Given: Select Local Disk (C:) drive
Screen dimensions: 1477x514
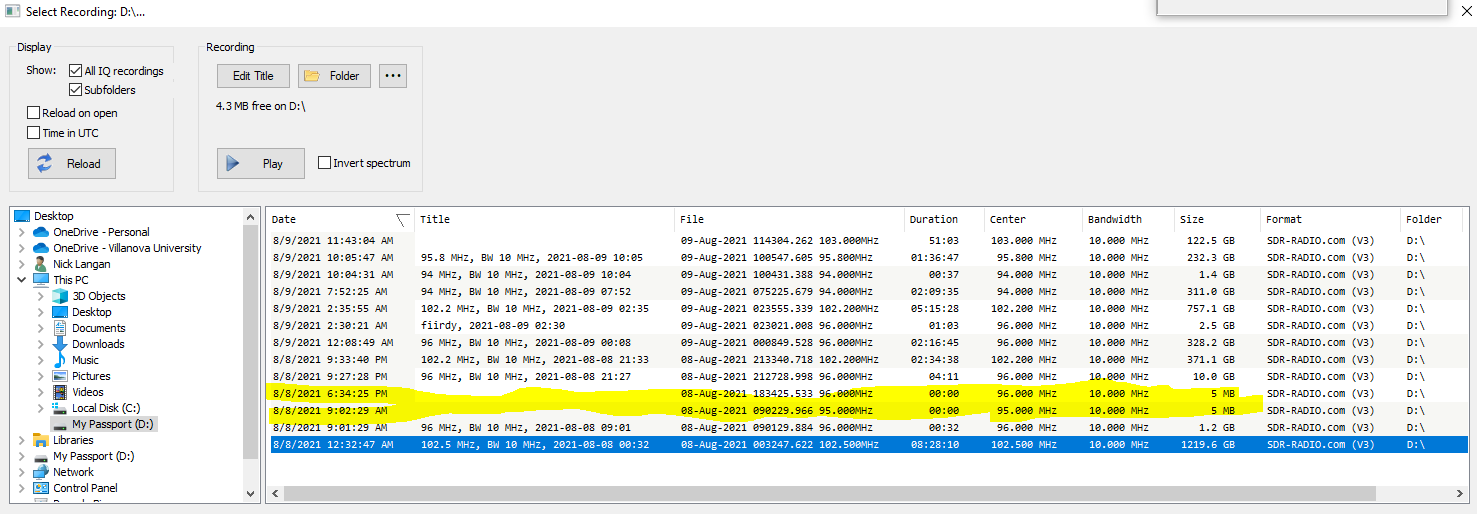Looking at the screenshot, I should [106, 408].
